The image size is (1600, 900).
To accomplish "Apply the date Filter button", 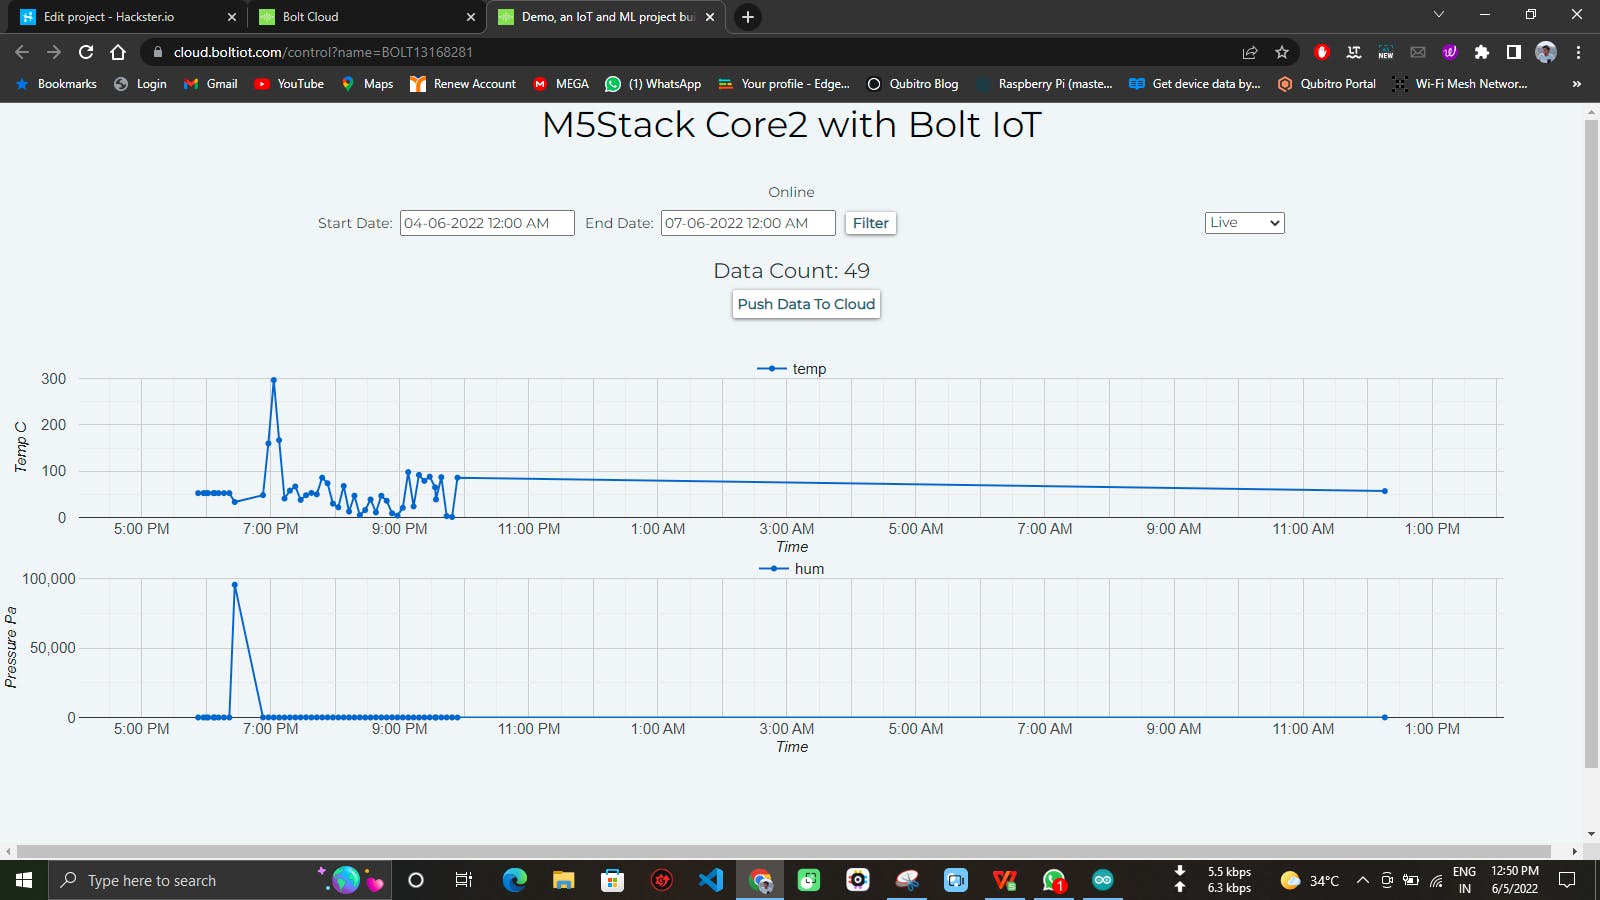I will 870,223.
